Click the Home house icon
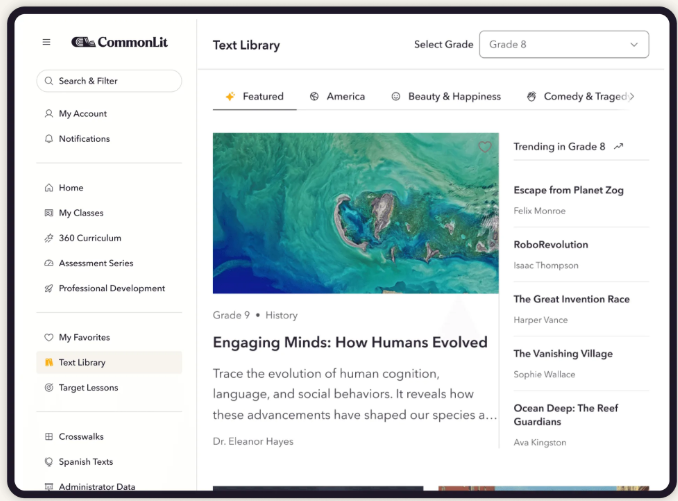Image resolution: width=678 pixels, height=501 pixels. click(x=49, y=188)
